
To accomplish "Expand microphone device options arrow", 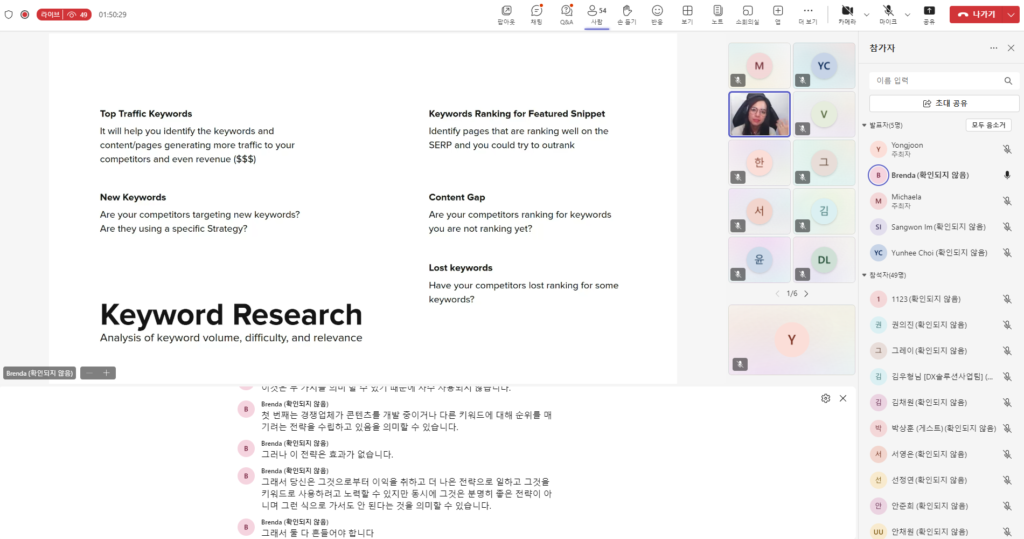I will tap(907, 14).
